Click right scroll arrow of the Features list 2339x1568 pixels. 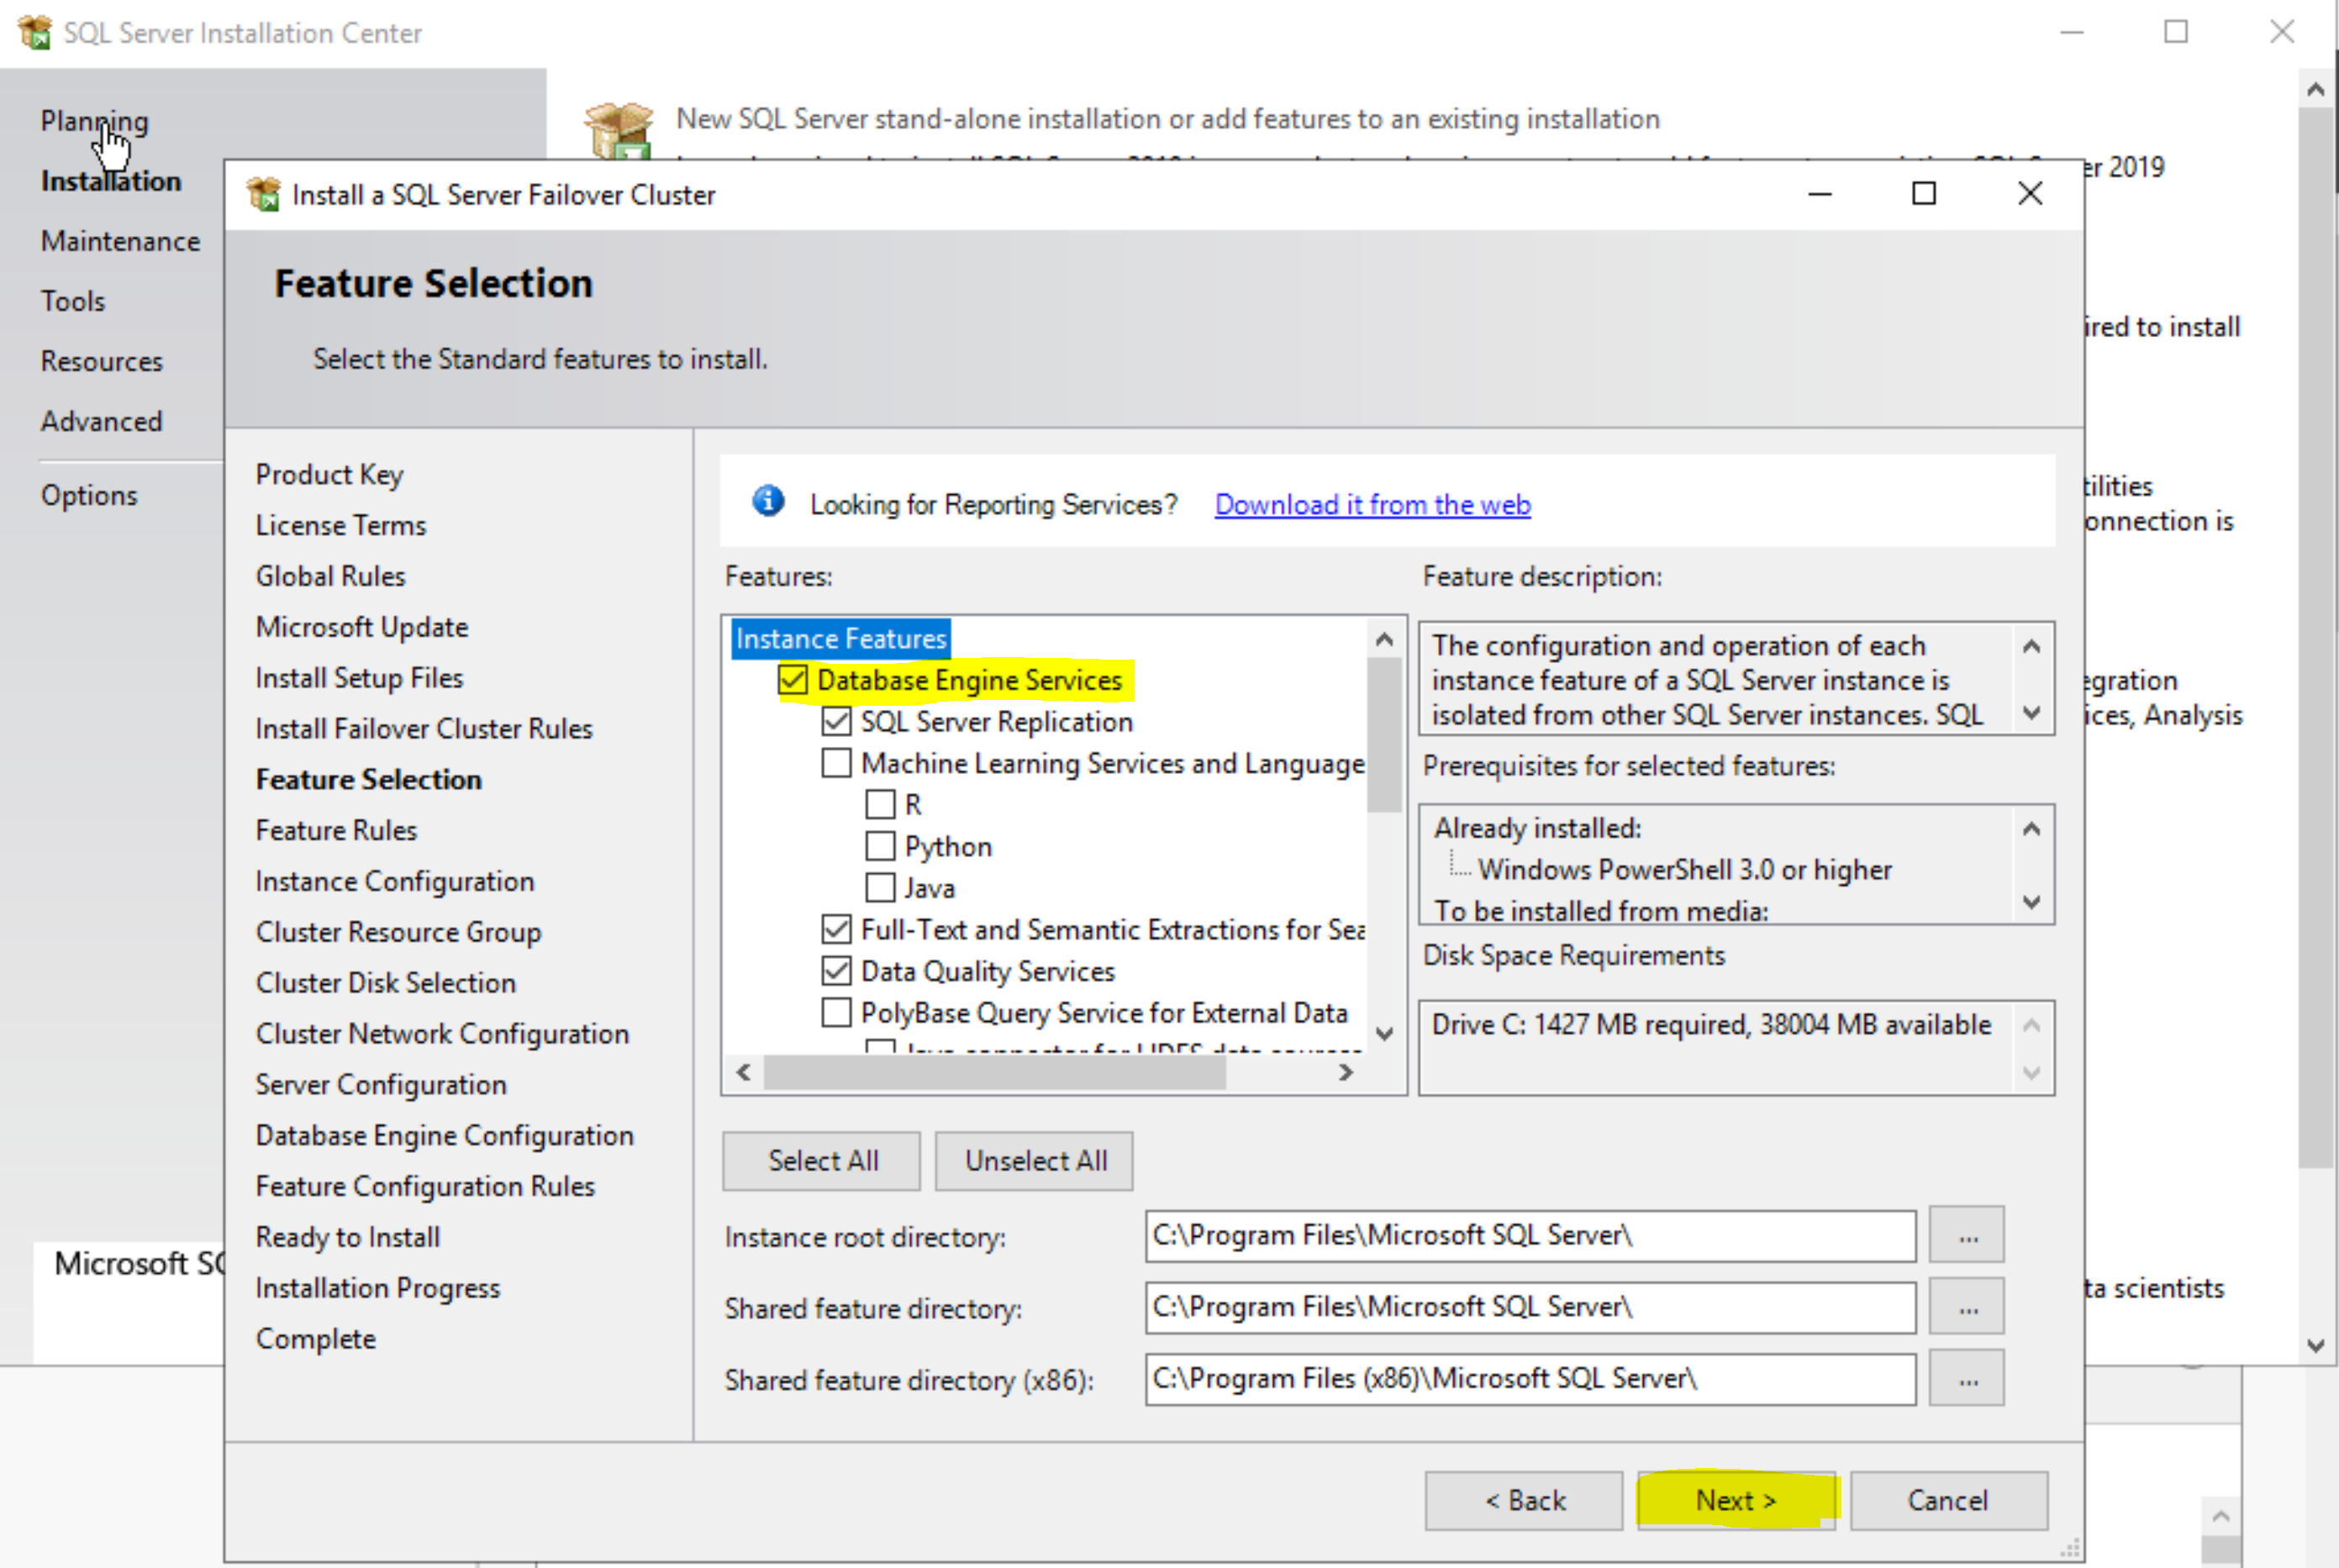tap(1346, 1072)
